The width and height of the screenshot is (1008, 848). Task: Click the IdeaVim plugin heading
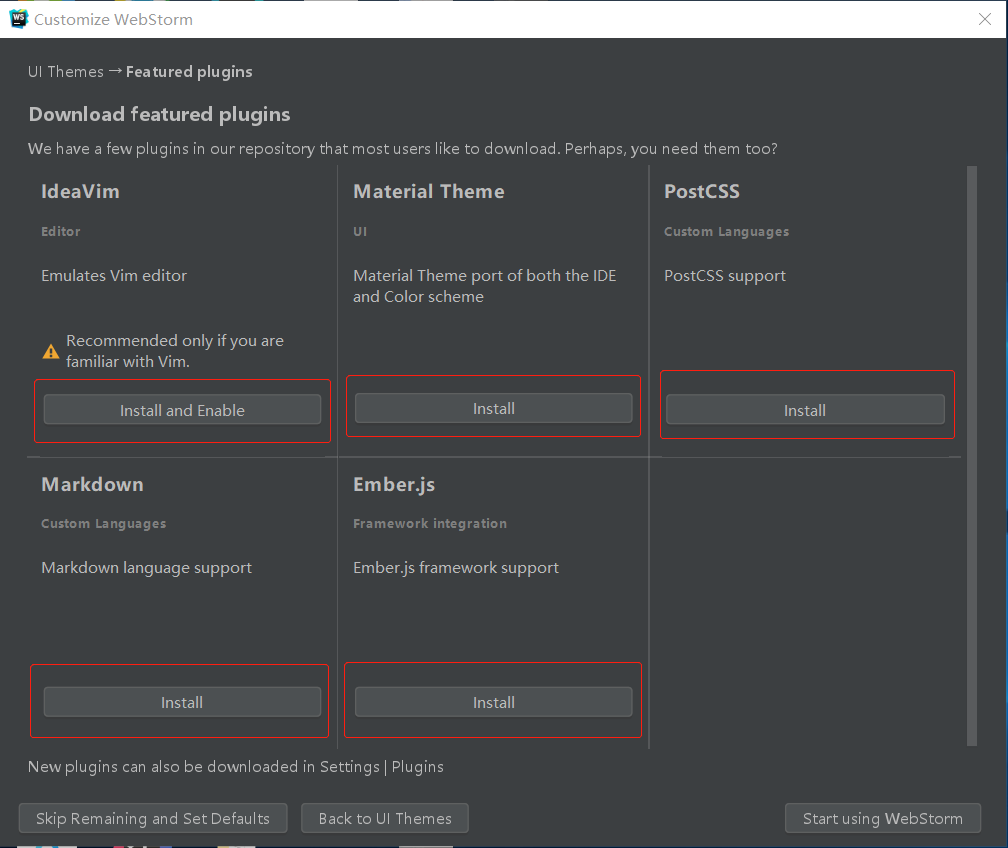(x=80, y=191)
